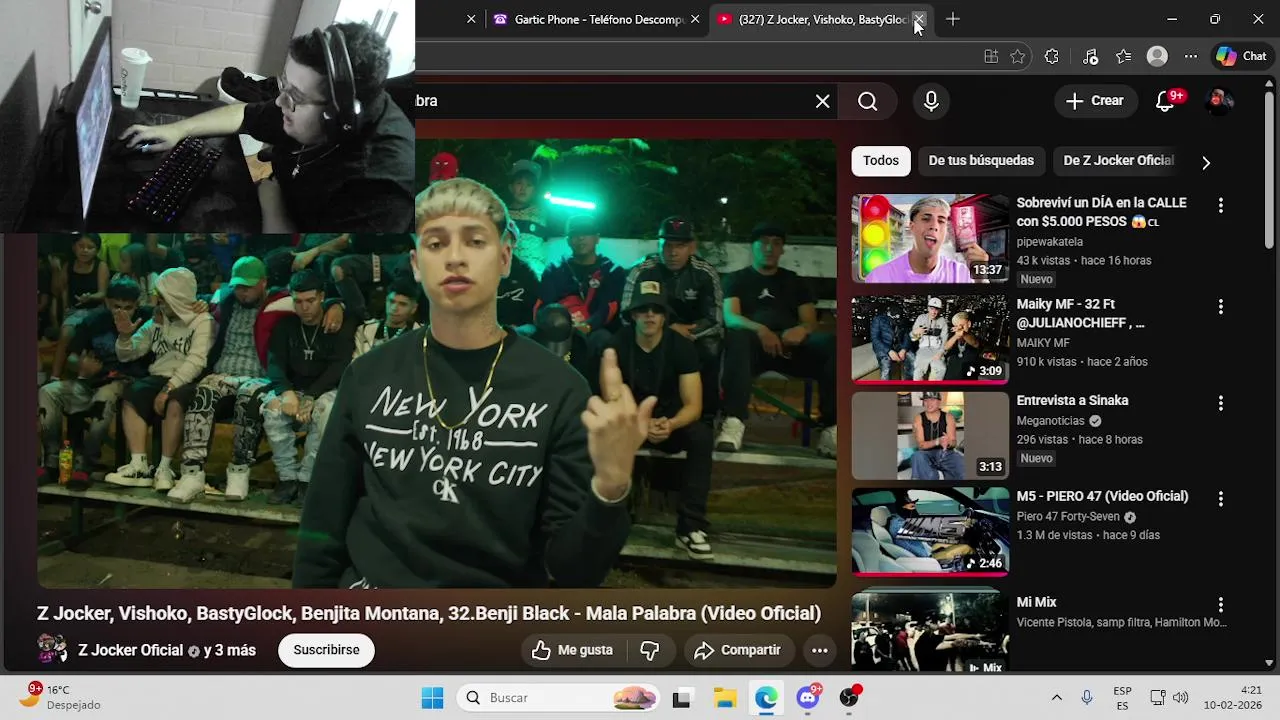Screen dimensions: 1280x720
Task: Add this page to favorites star
Action: pos(1018,57)
